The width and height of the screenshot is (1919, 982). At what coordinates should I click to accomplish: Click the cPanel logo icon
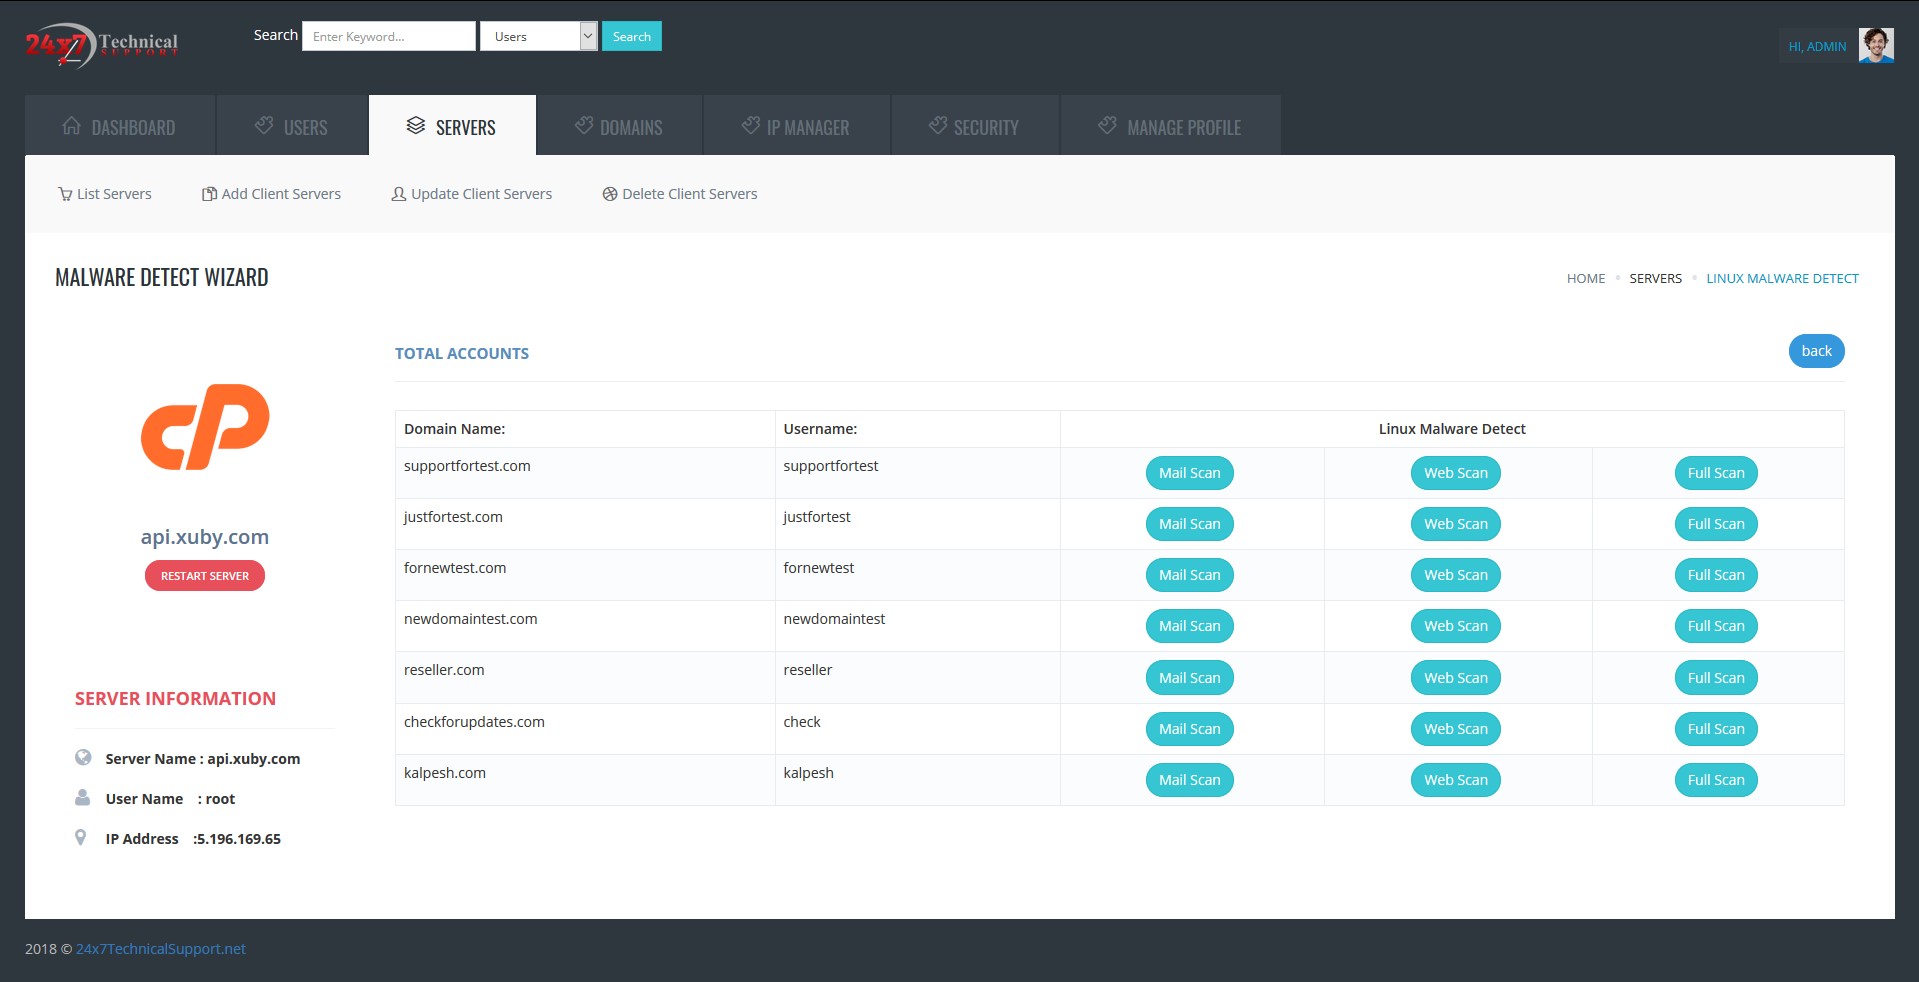205,427
